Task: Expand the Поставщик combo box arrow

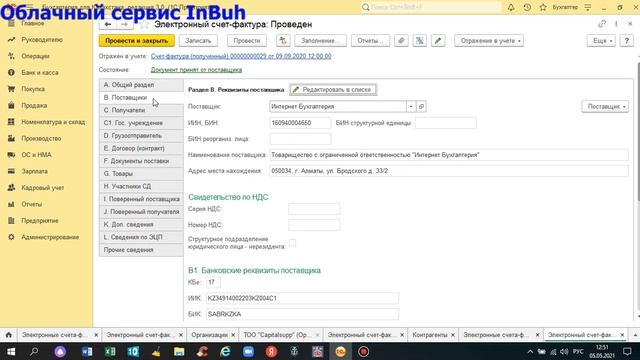Action: (411, 107)
